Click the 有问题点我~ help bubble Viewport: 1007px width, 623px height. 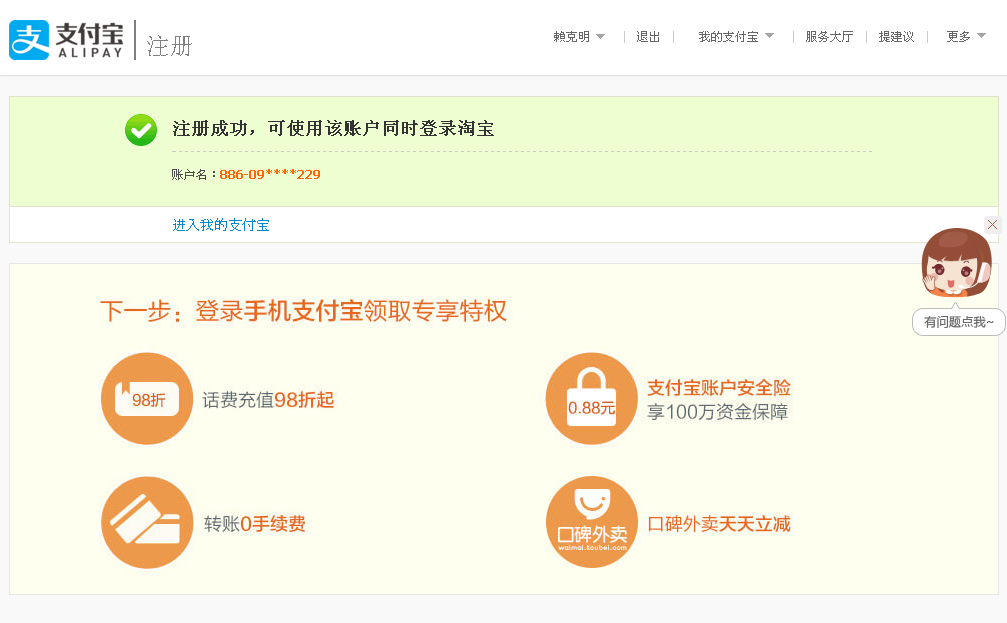pyautogui.click(x=959, y=322)
